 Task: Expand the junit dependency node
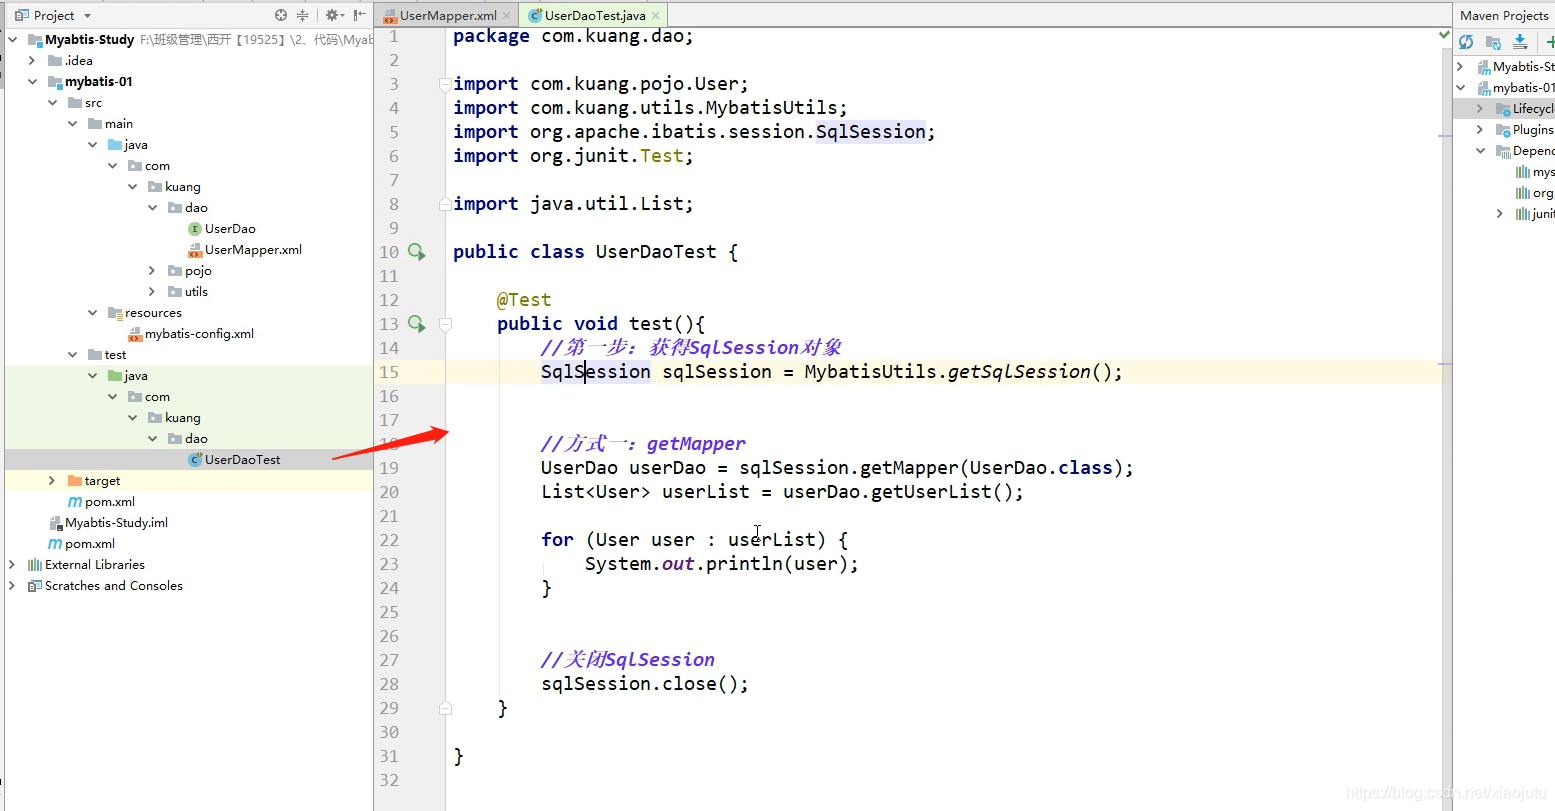[x=1499, y=214]
